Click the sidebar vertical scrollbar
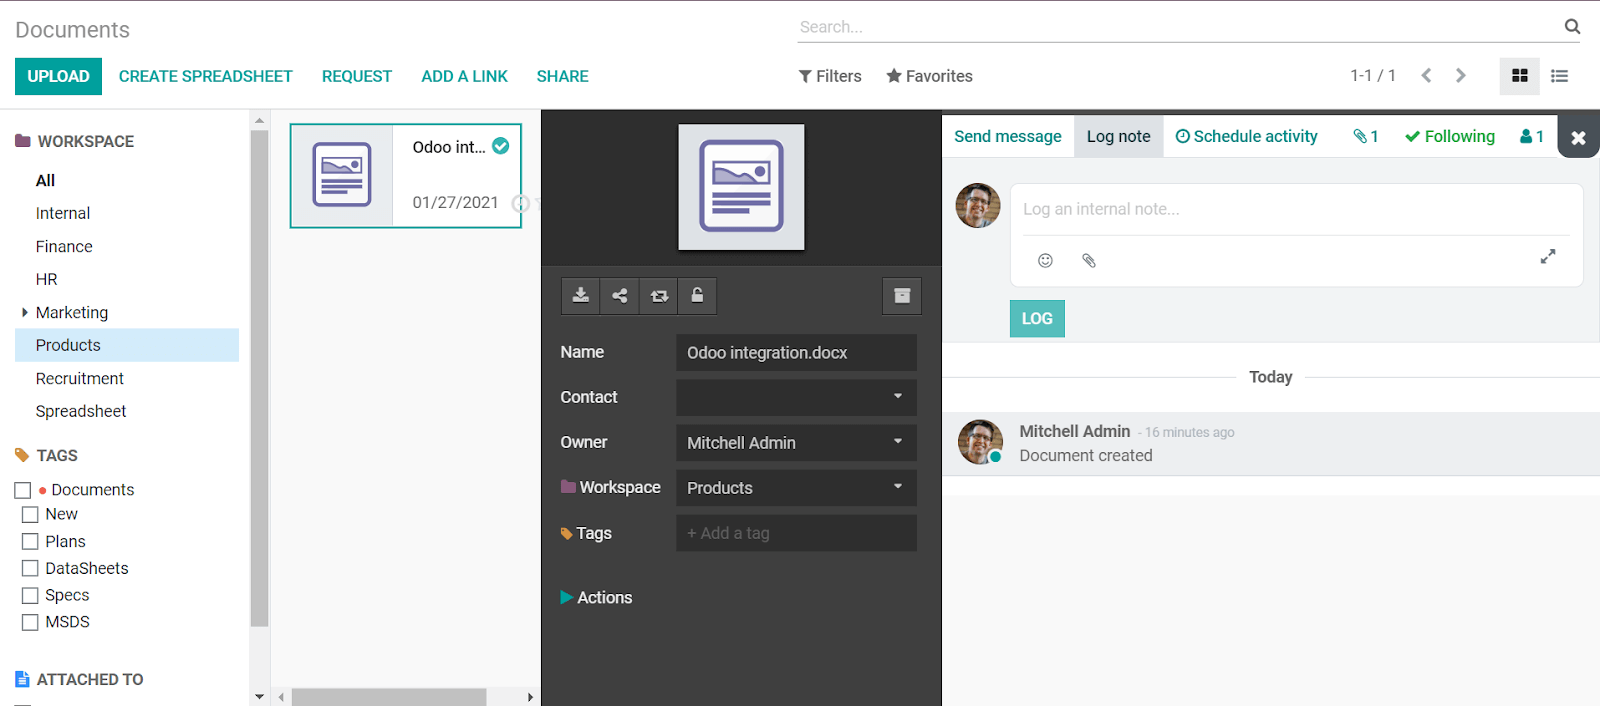The width and height of the screenshot is (1600, 706). point(259,378)
